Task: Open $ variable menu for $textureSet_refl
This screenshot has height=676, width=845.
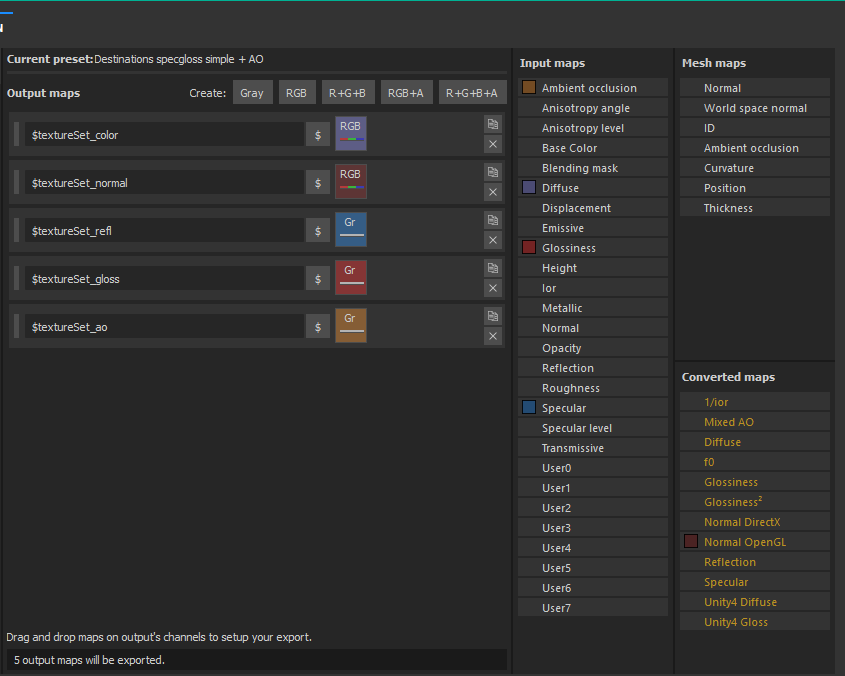Action: tap(318, 230)
